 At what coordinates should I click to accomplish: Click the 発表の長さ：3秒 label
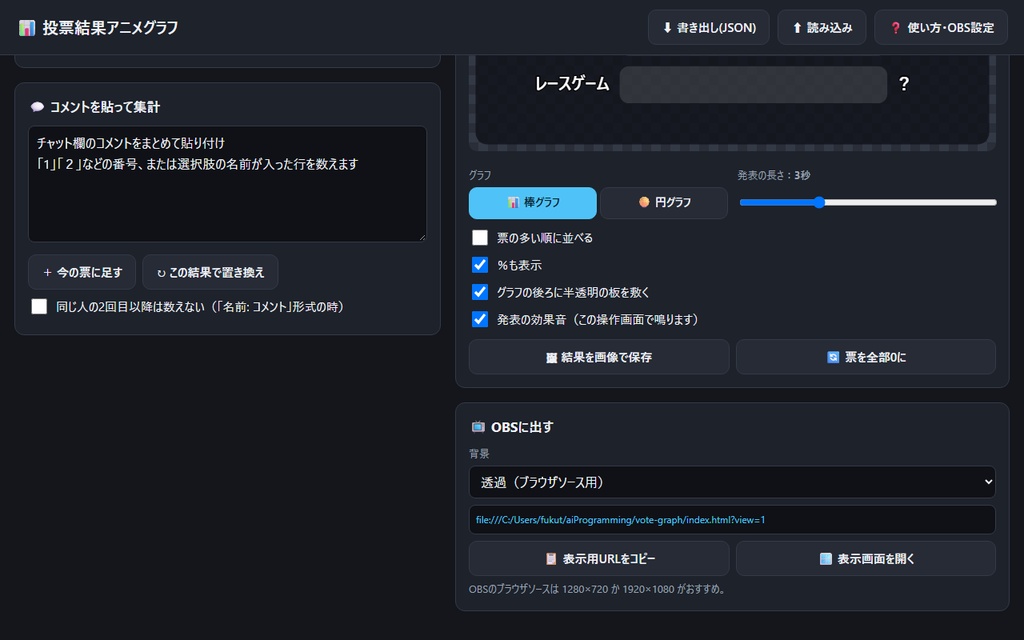coord(774,175)
